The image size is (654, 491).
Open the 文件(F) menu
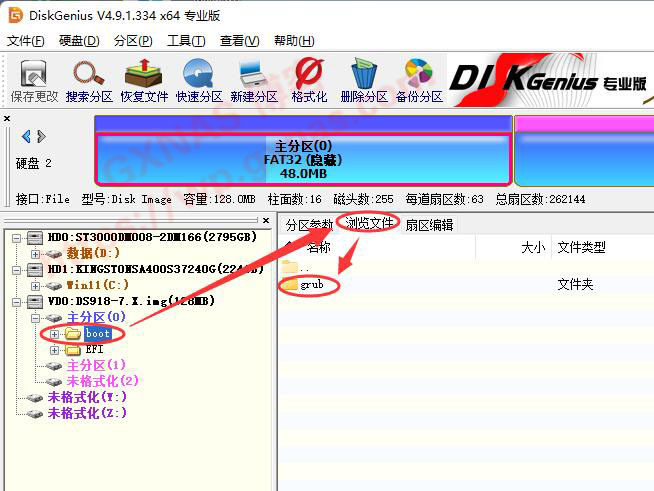(x=26, y=41)
